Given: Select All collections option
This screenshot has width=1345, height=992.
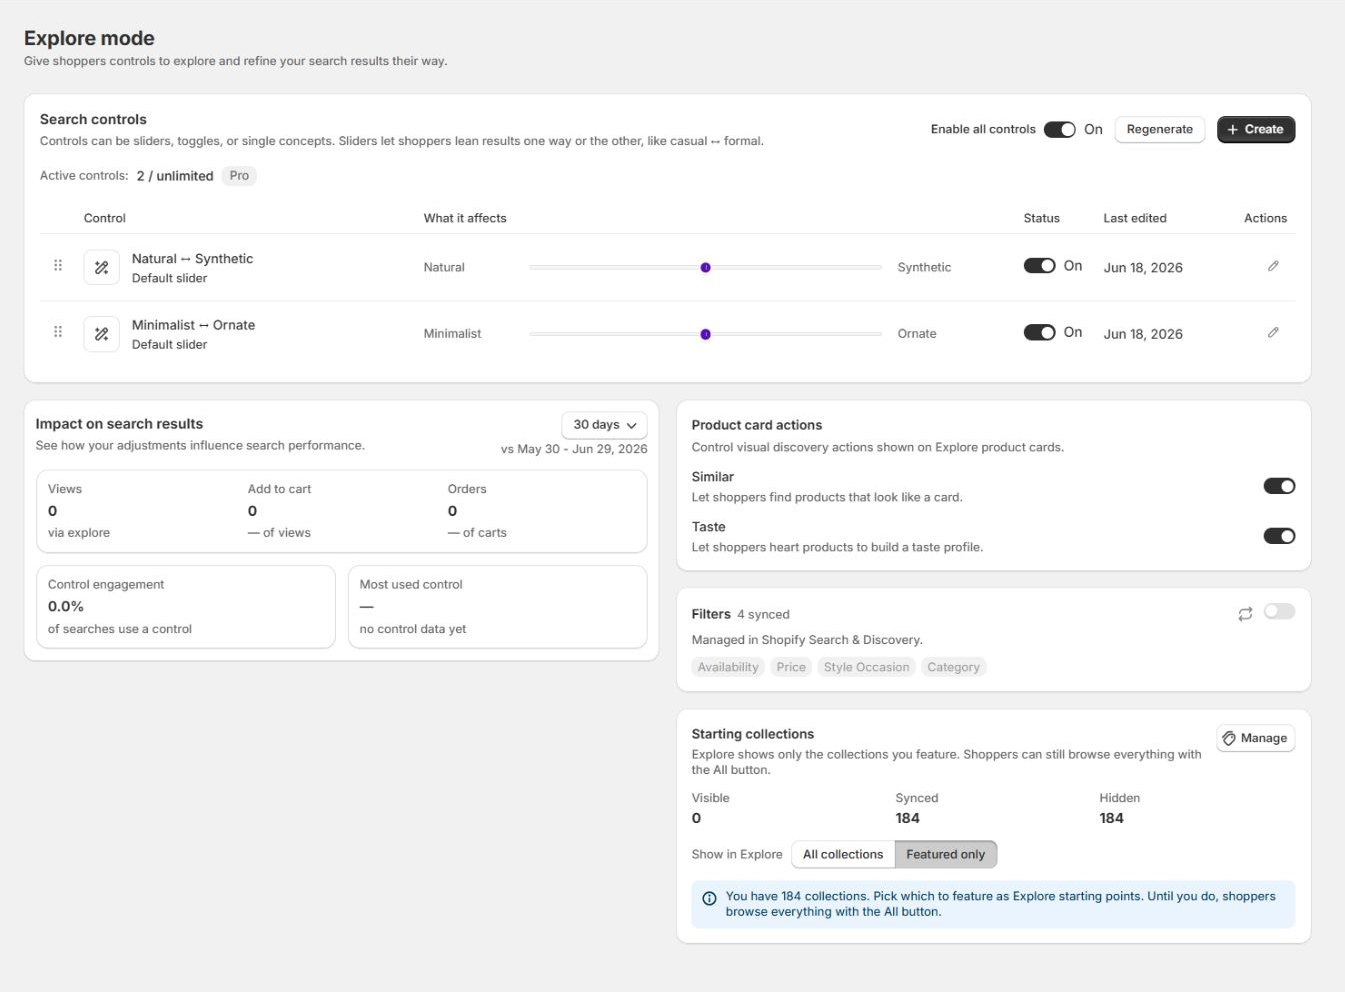Looking at the screenshot, I should (843, 854).
